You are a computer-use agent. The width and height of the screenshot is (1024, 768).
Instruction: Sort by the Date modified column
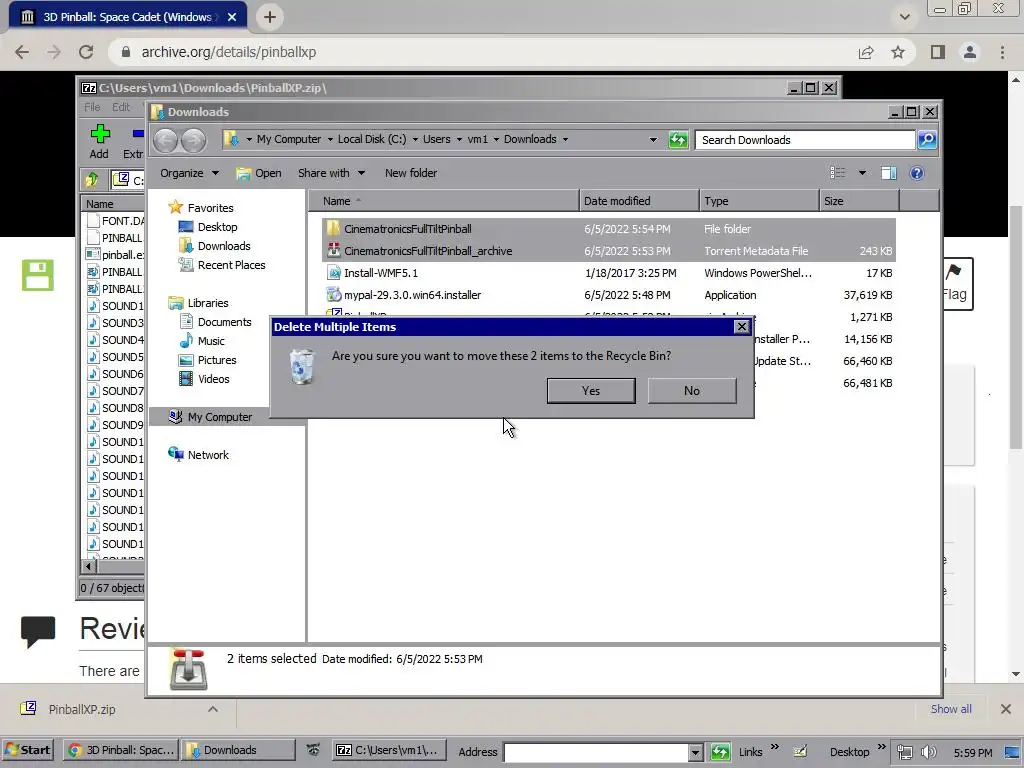tap(639, 201)
